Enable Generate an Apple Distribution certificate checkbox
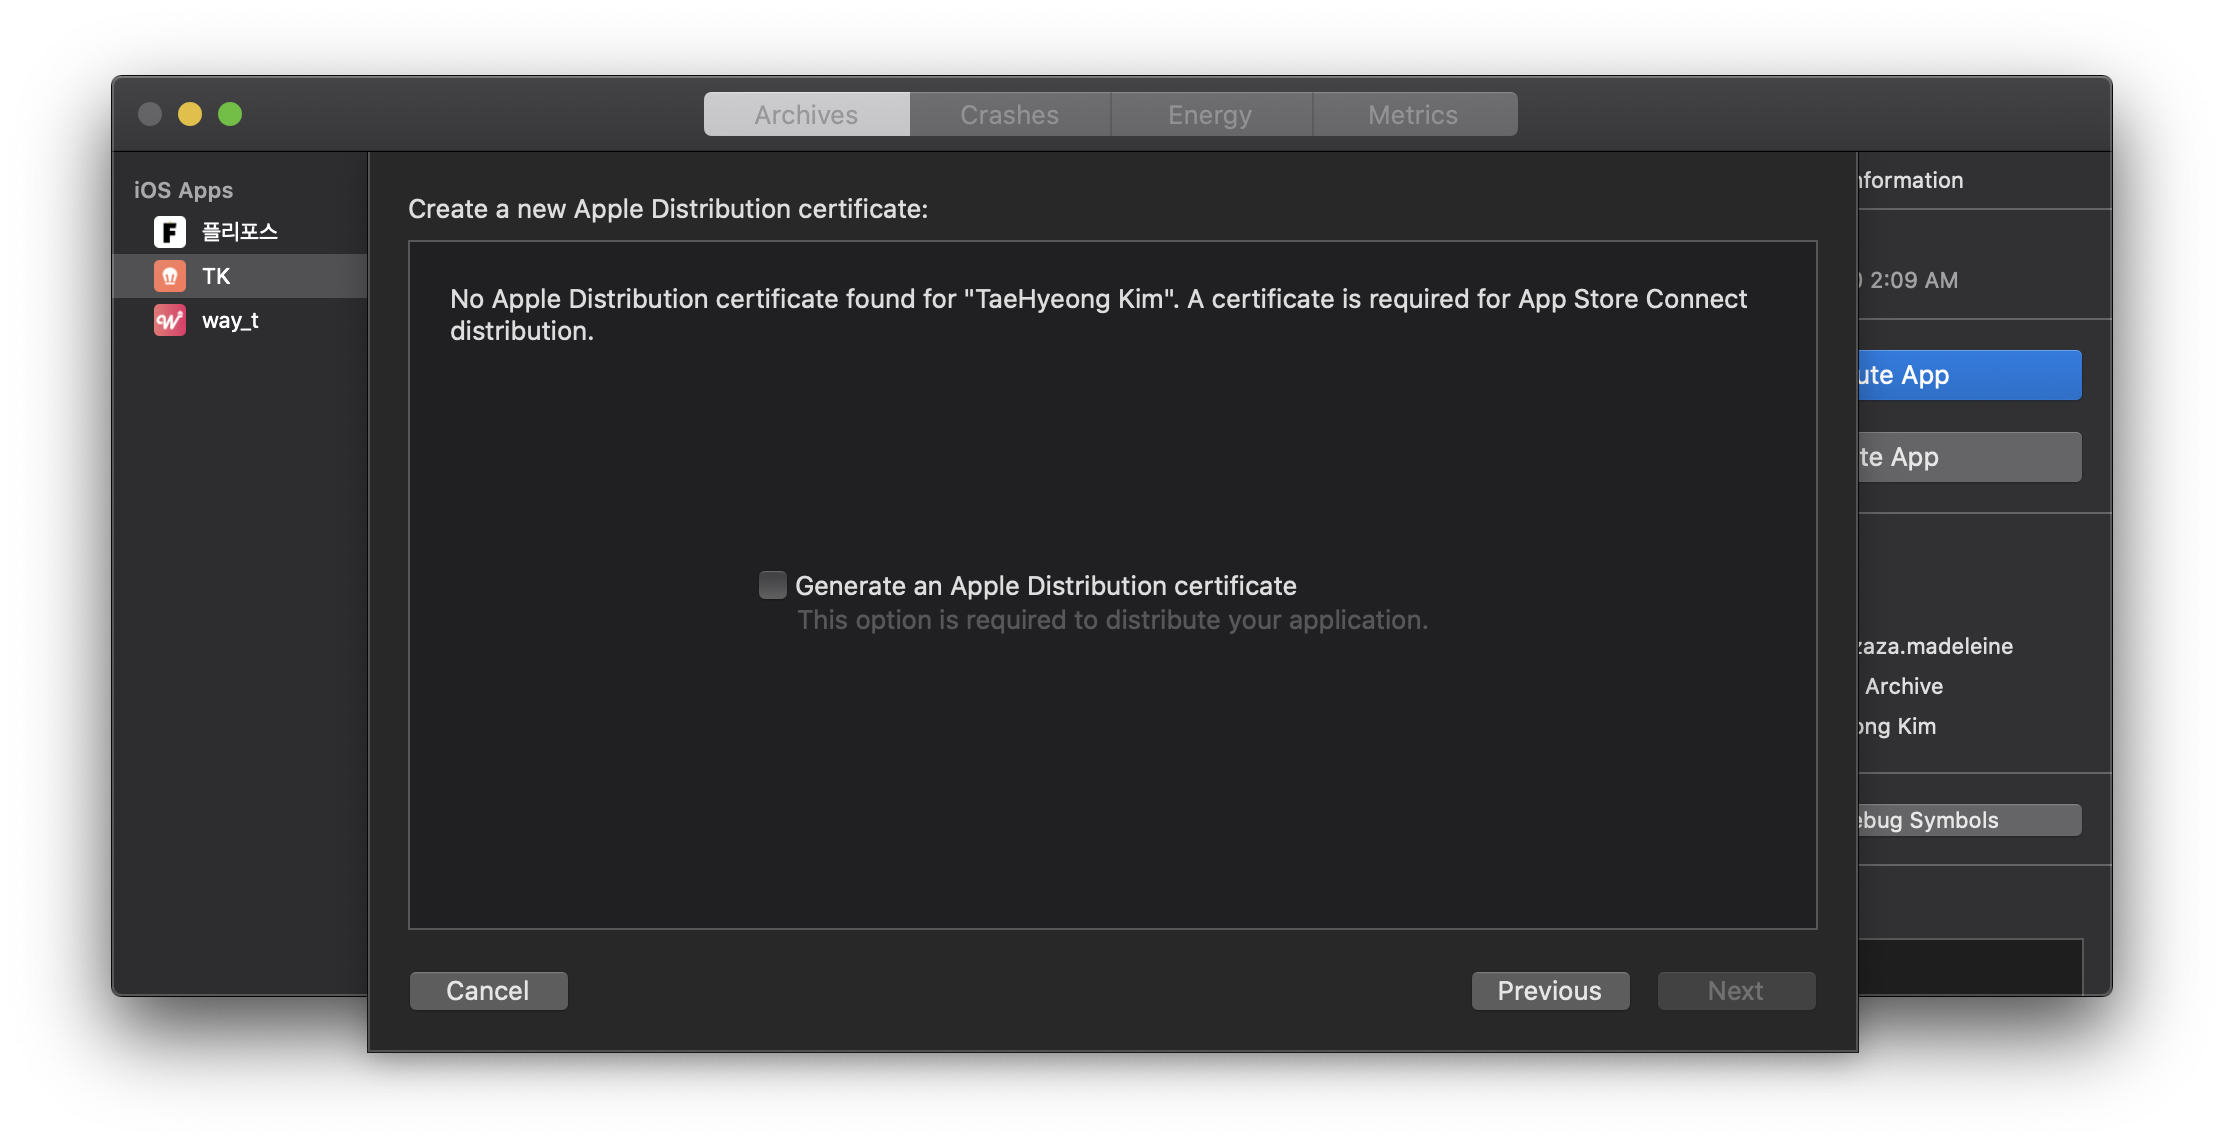 [772, 585]
